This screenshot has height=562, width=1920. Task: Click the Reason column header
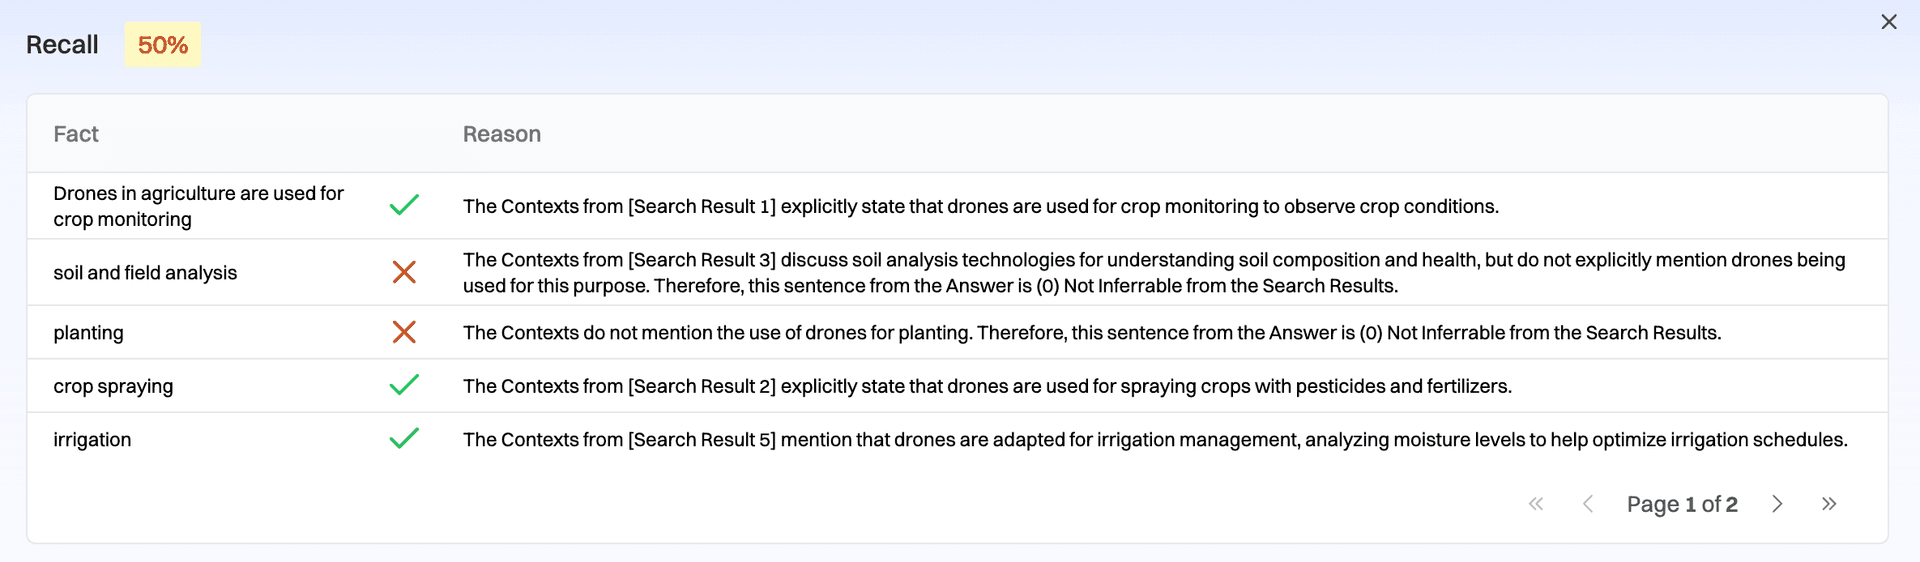point(501,134)
